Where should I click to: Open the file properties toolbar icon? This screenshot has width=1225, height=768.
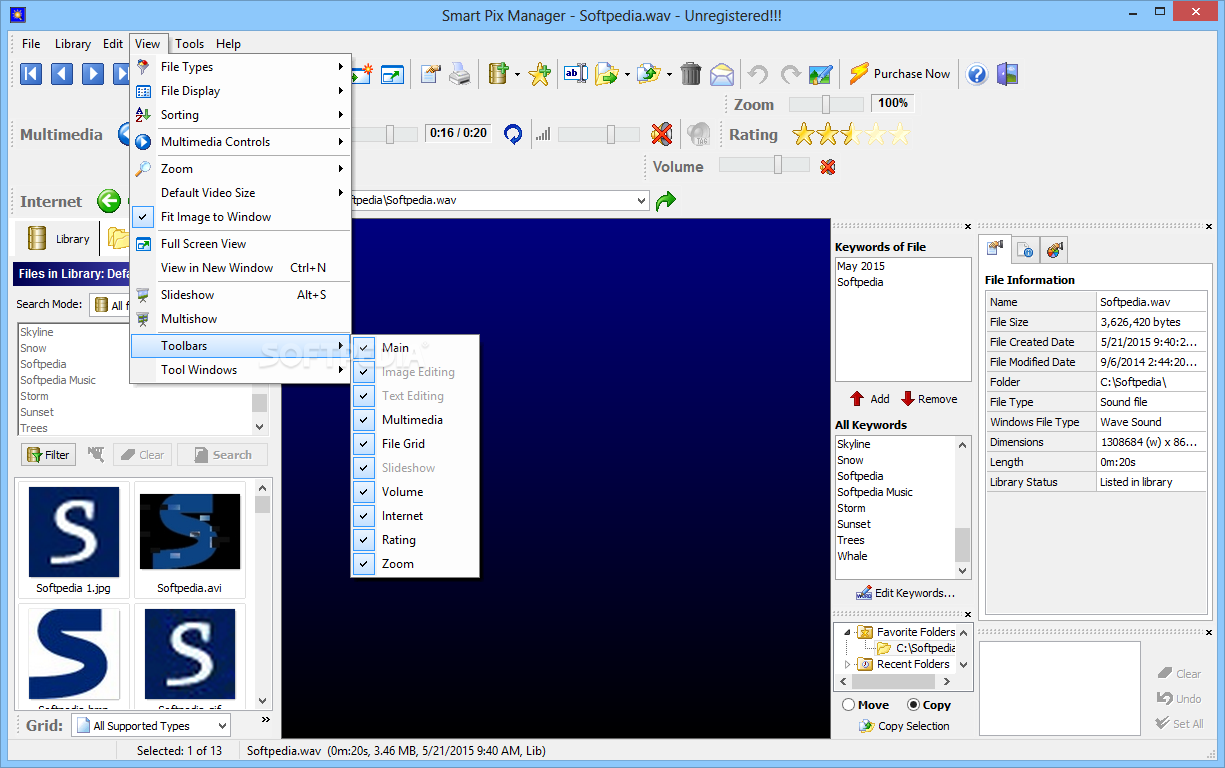[431, 74]
